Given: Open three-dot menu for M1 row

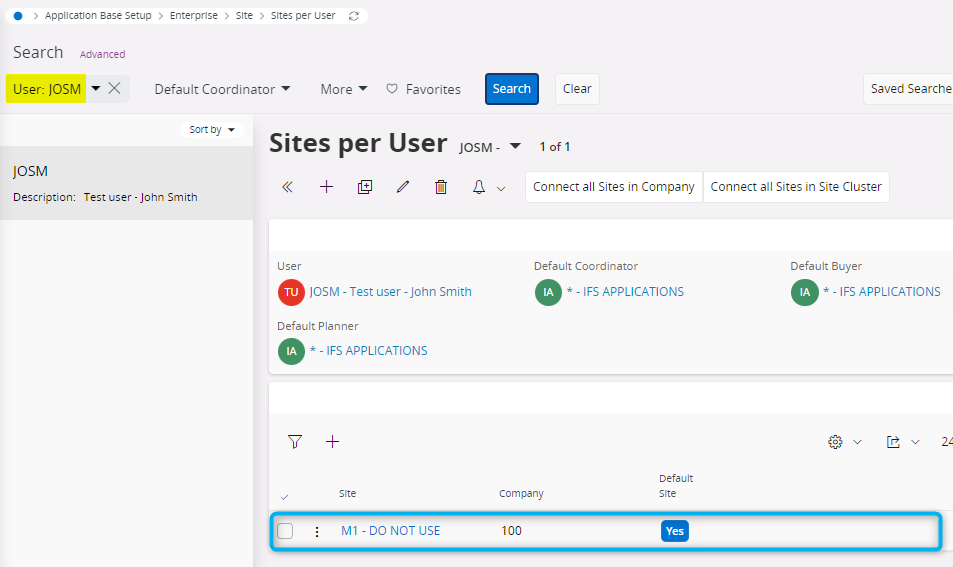Looking at the screenshot, I should pos(317,532).
